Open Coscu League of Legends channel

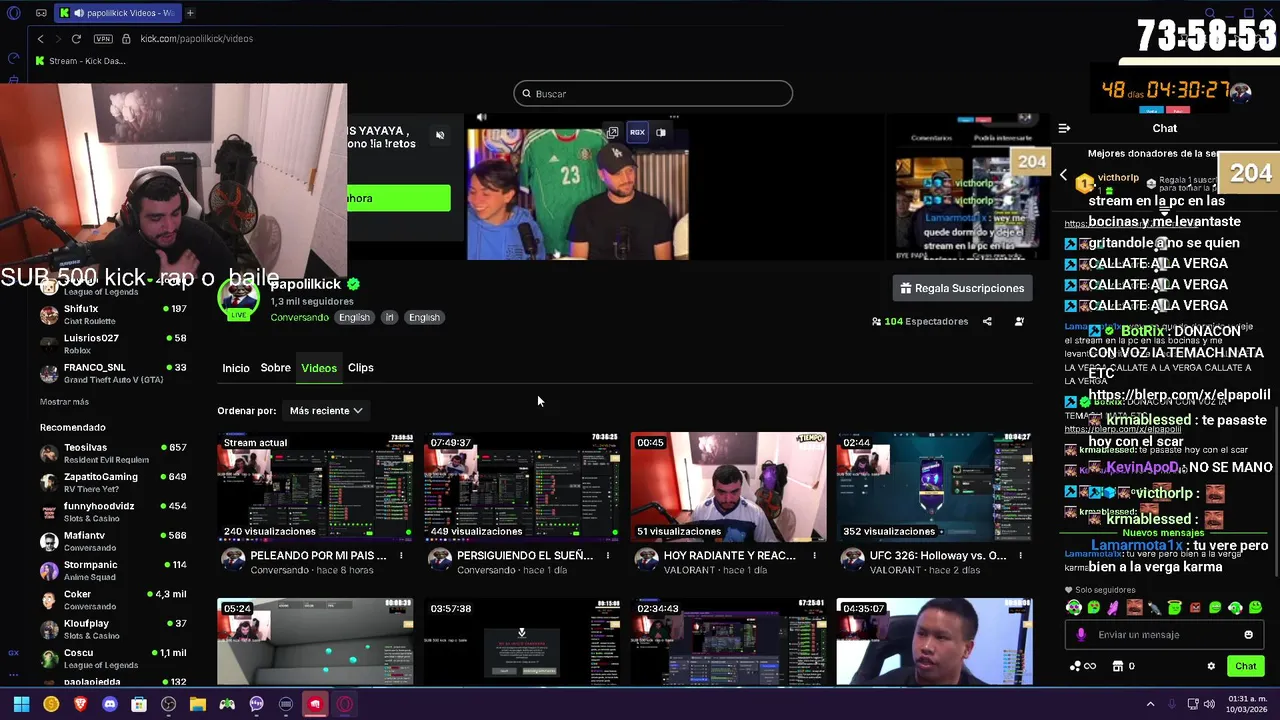(x=113, y=658)
